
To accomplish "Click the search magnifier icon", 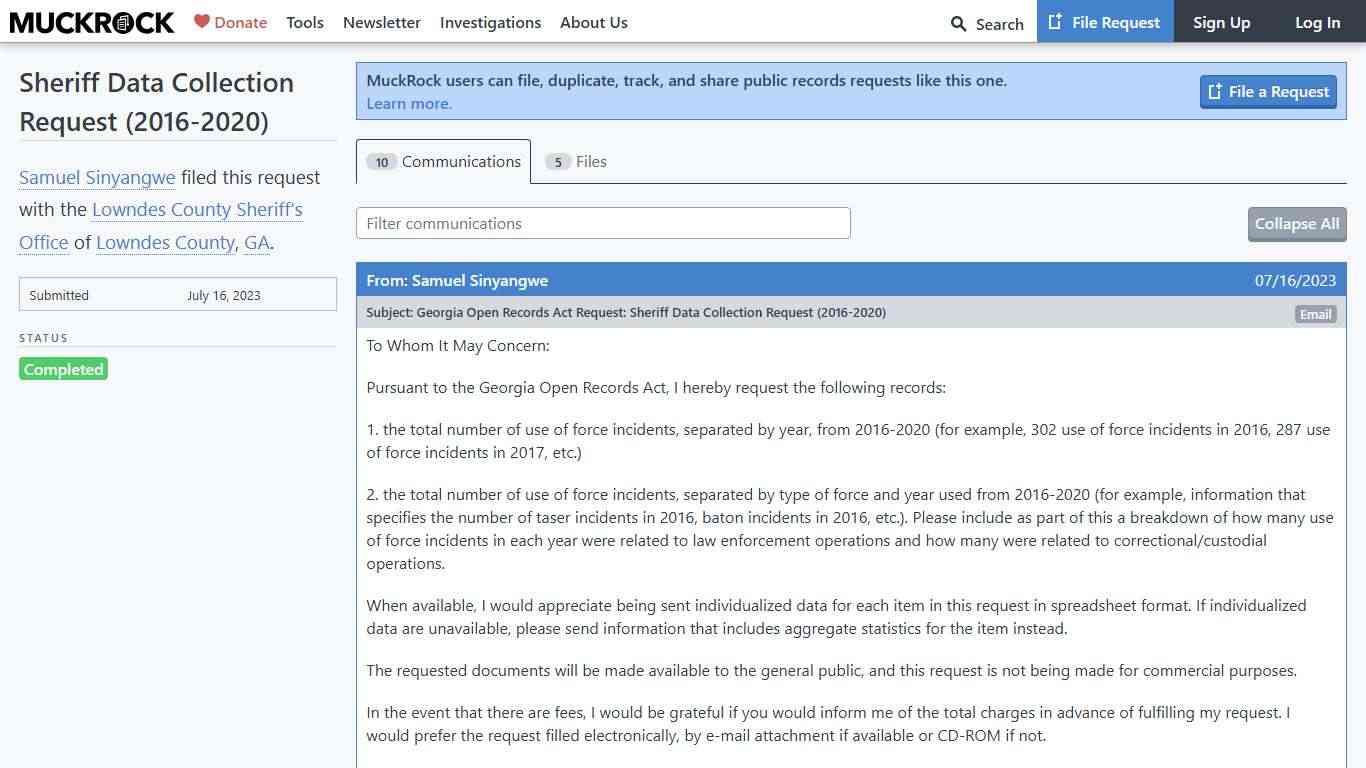I will pos(958,23).
